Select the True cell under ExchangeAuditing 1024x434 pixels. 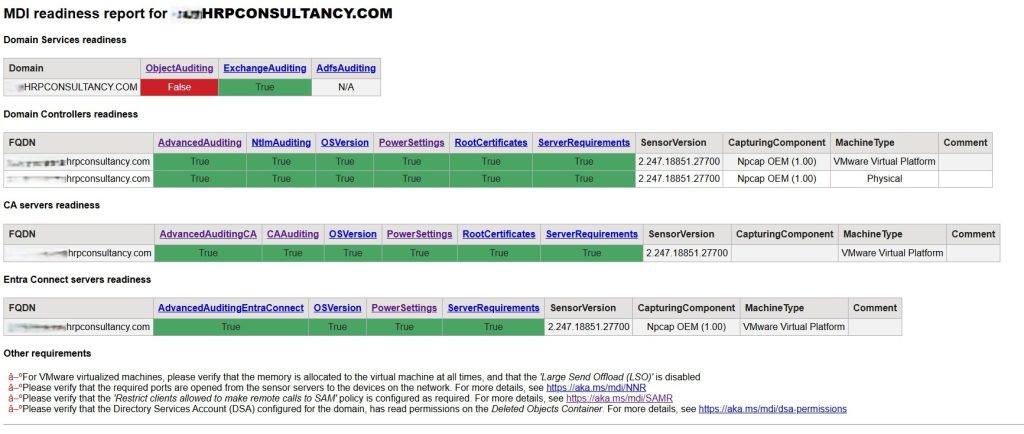coord(265,87)
